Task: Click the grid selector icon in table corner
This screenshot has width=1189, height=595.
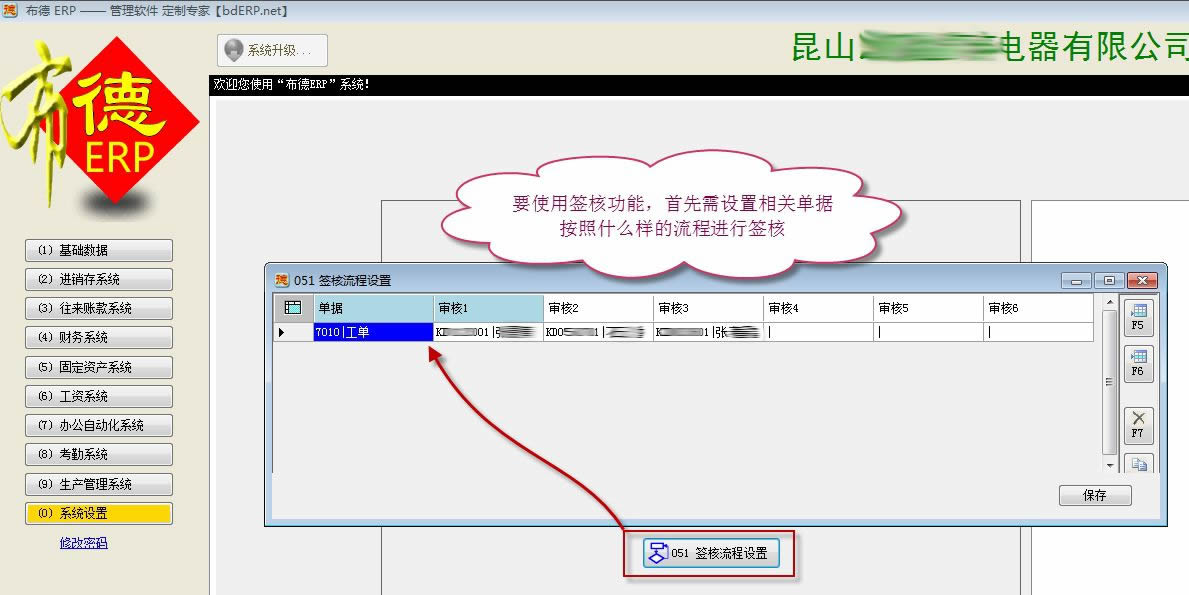Action: (x=293, y=308)
